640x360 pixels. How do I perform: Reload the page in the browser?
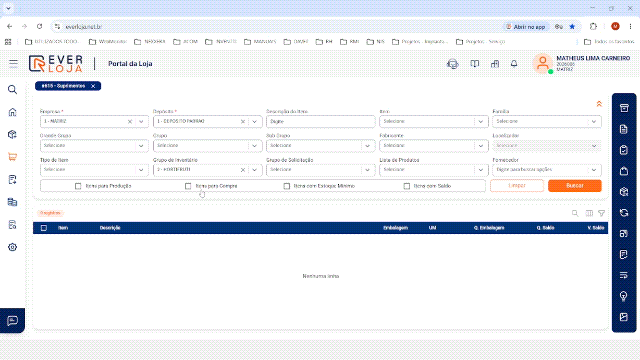coord(39,27)
